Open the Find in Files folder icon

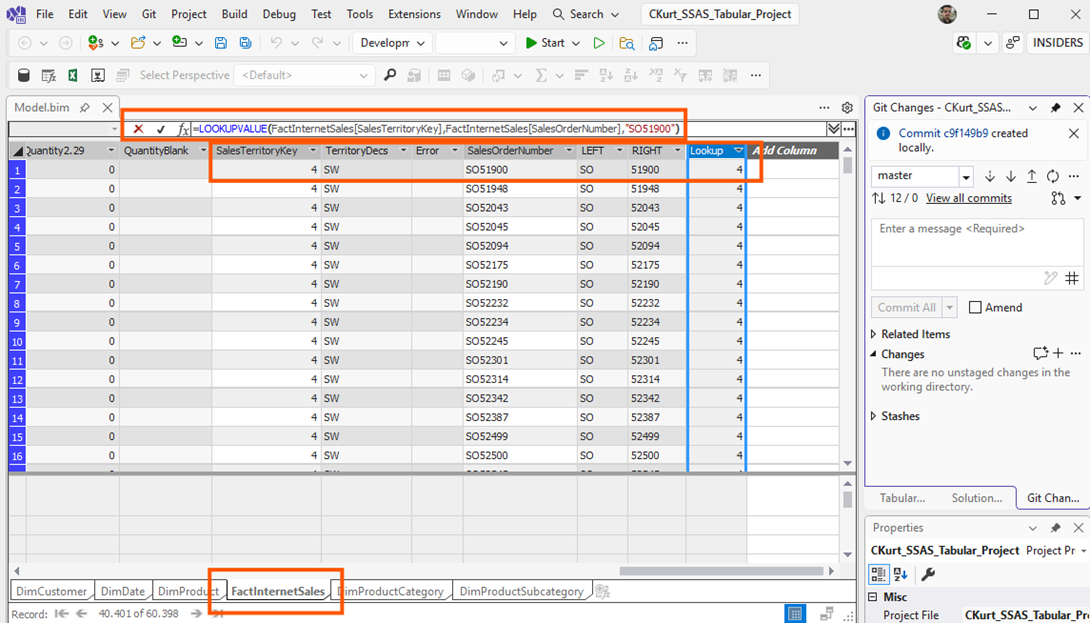[x=627, y=43]
